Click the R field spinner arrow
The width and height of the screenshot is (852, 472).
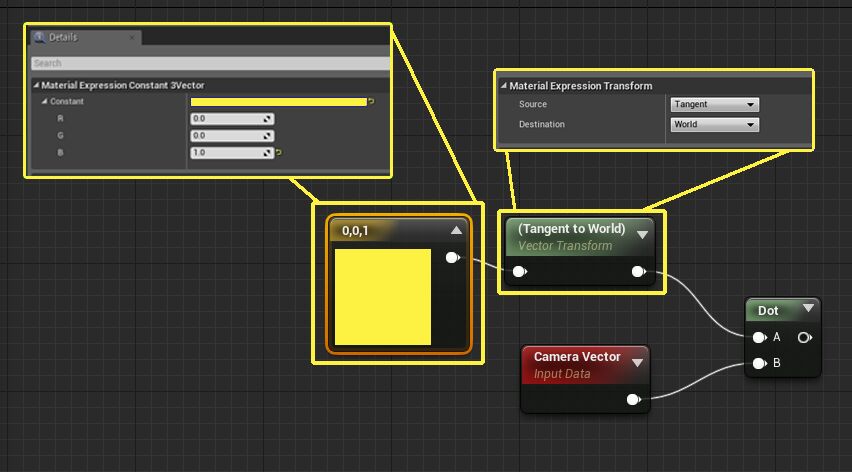[x=267, y=119]
